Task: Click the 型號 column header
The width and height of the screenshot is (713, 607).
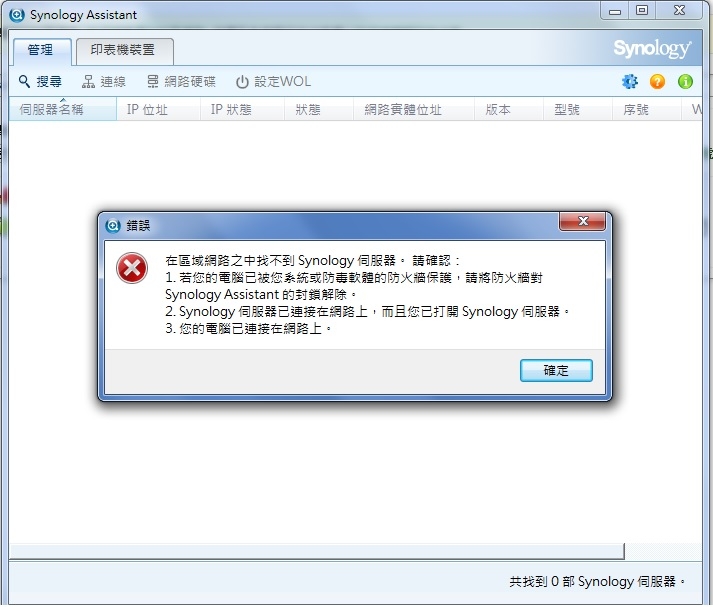Action: point(577,109)
